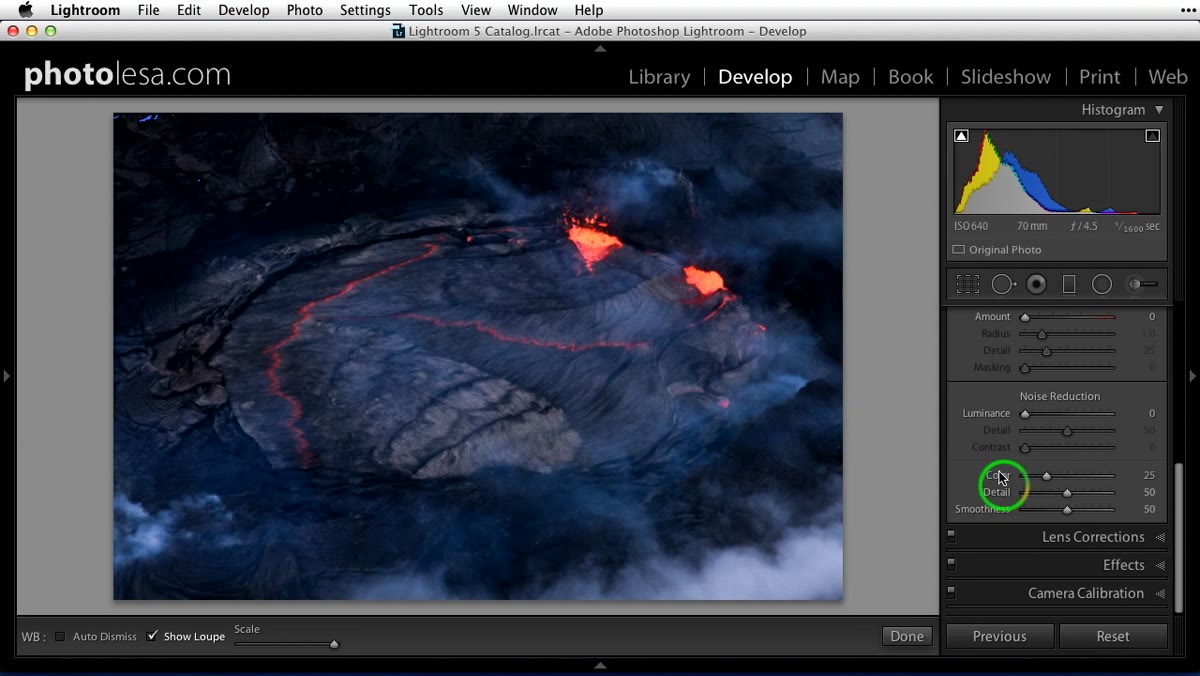Expand the Camera Calibration panel triangle
This screenshot has width=1200, height=676.
tap(1160, 593)
